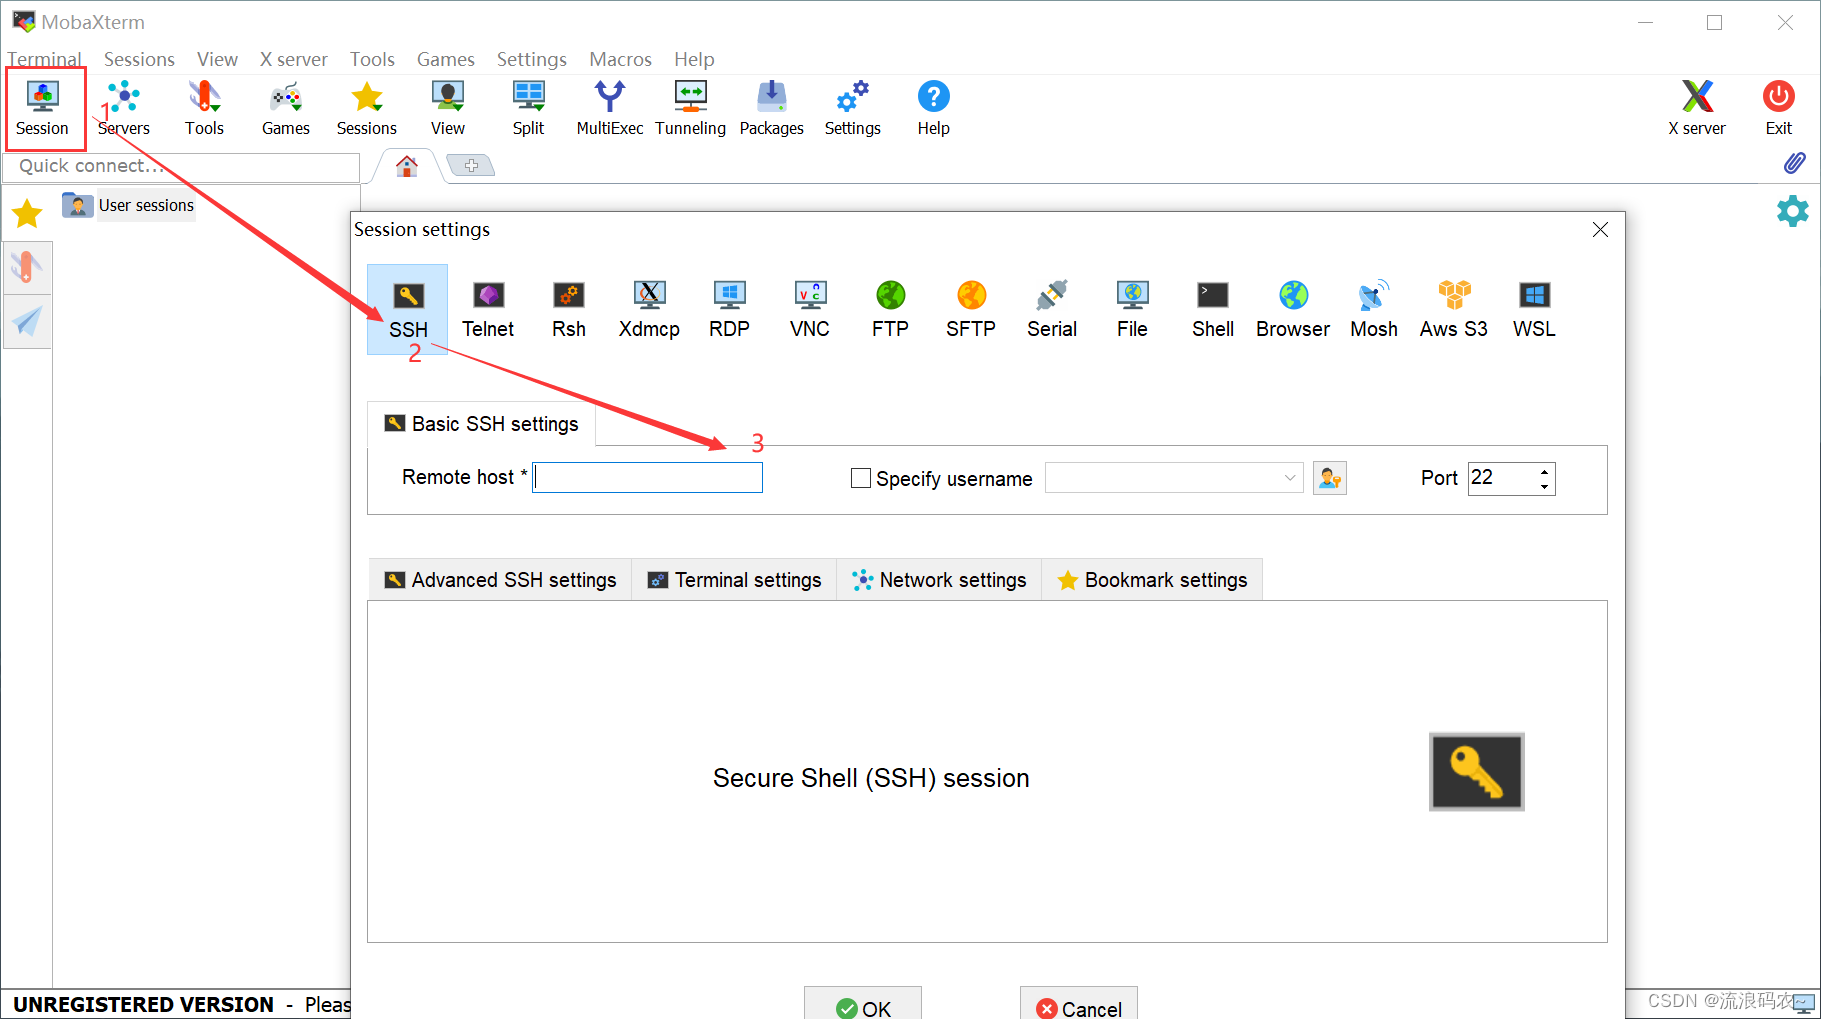Click the yellow star sidebar icon
This screenshot has height=1019, width=1821.
(27, 213)
